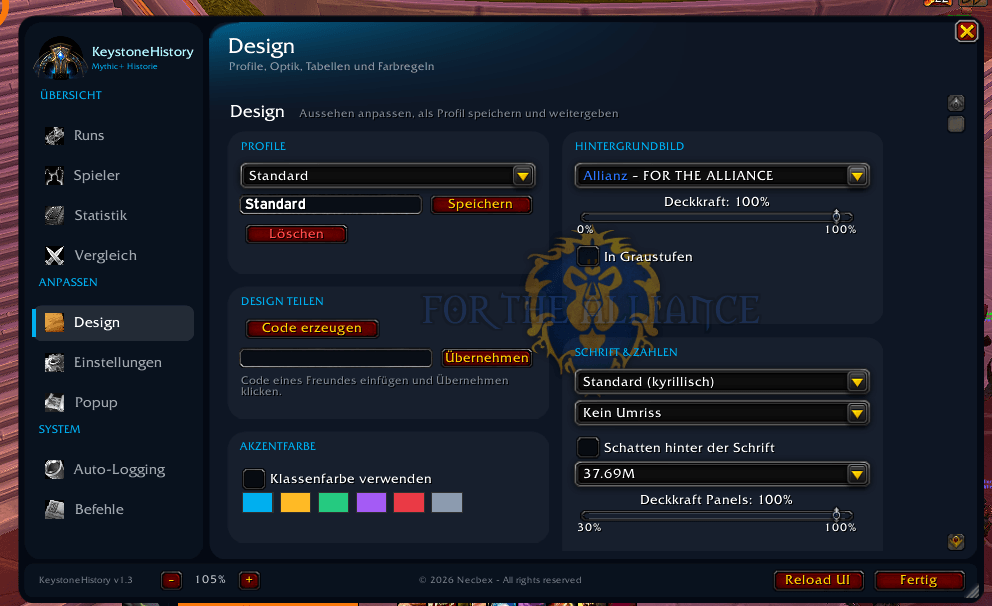Show the Befehle page
Viewport: 992px width, 606px height.
click(114, 509)
